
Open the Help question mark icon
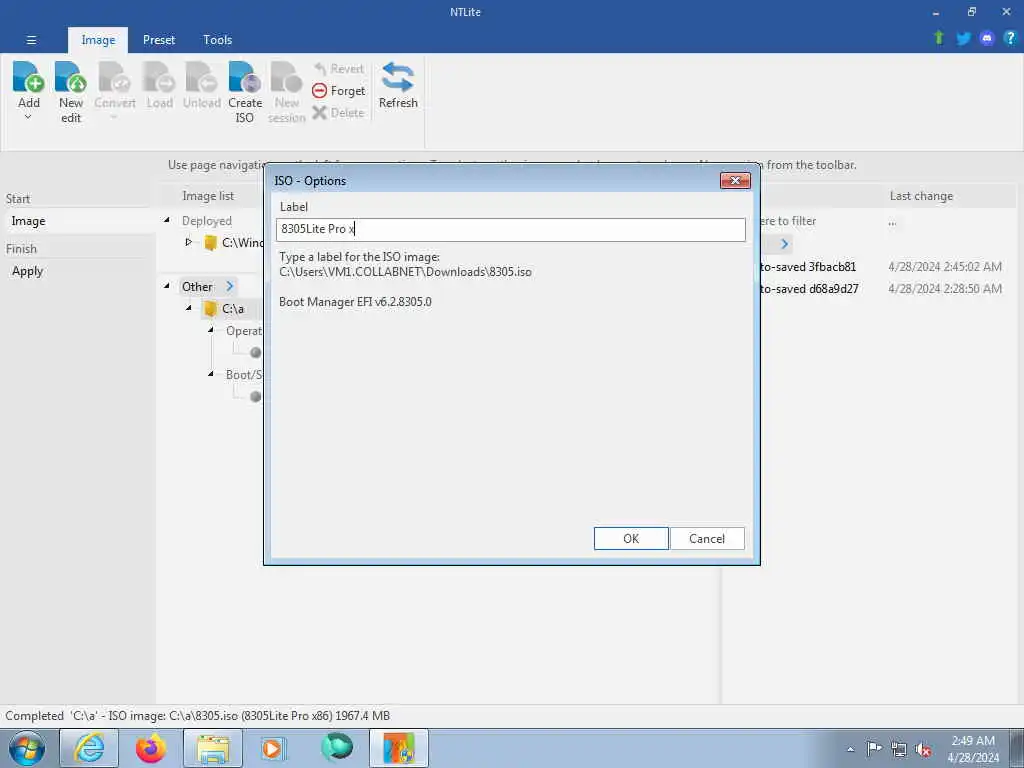[1010, 38]
